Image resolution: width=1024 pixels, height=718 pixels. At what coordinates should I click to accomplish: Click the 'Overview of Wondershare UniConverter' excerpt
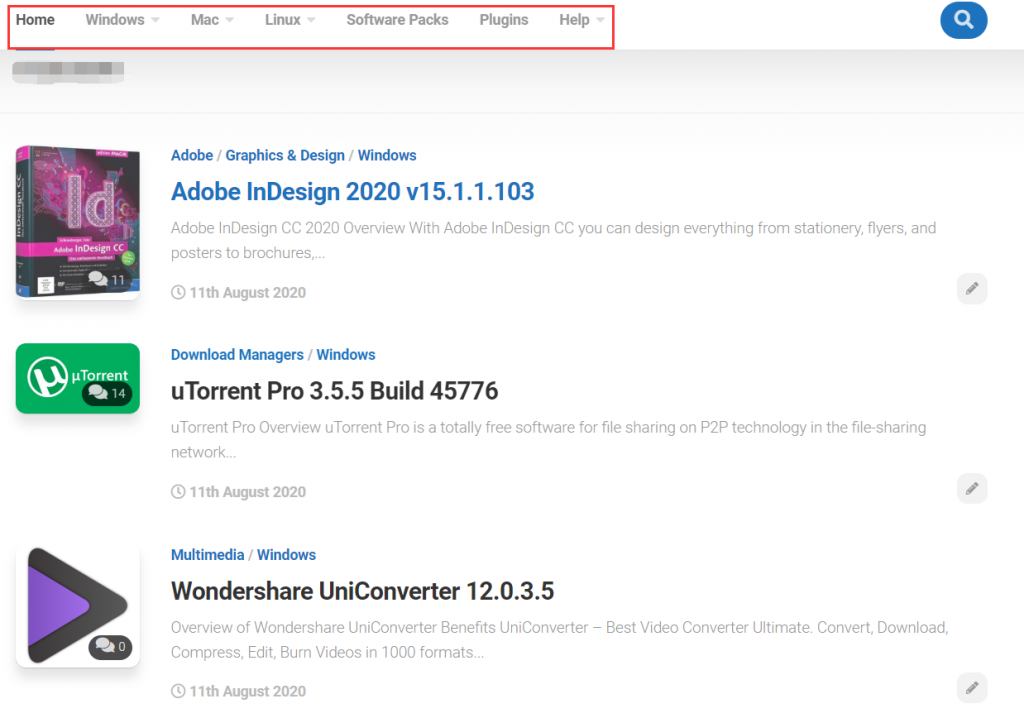pos(560,640)
